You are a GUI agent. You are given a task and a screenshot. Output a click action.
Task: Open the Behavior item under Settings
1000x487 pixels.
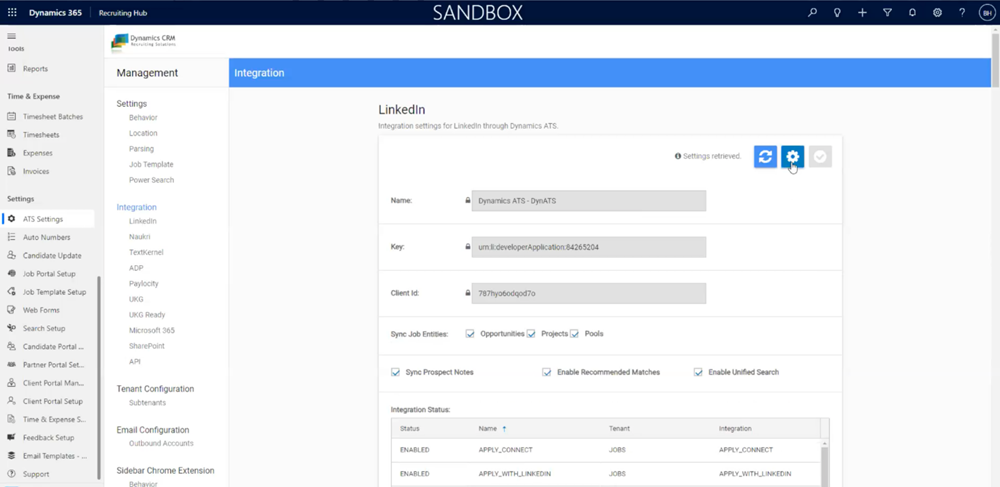tap(143, 117)
